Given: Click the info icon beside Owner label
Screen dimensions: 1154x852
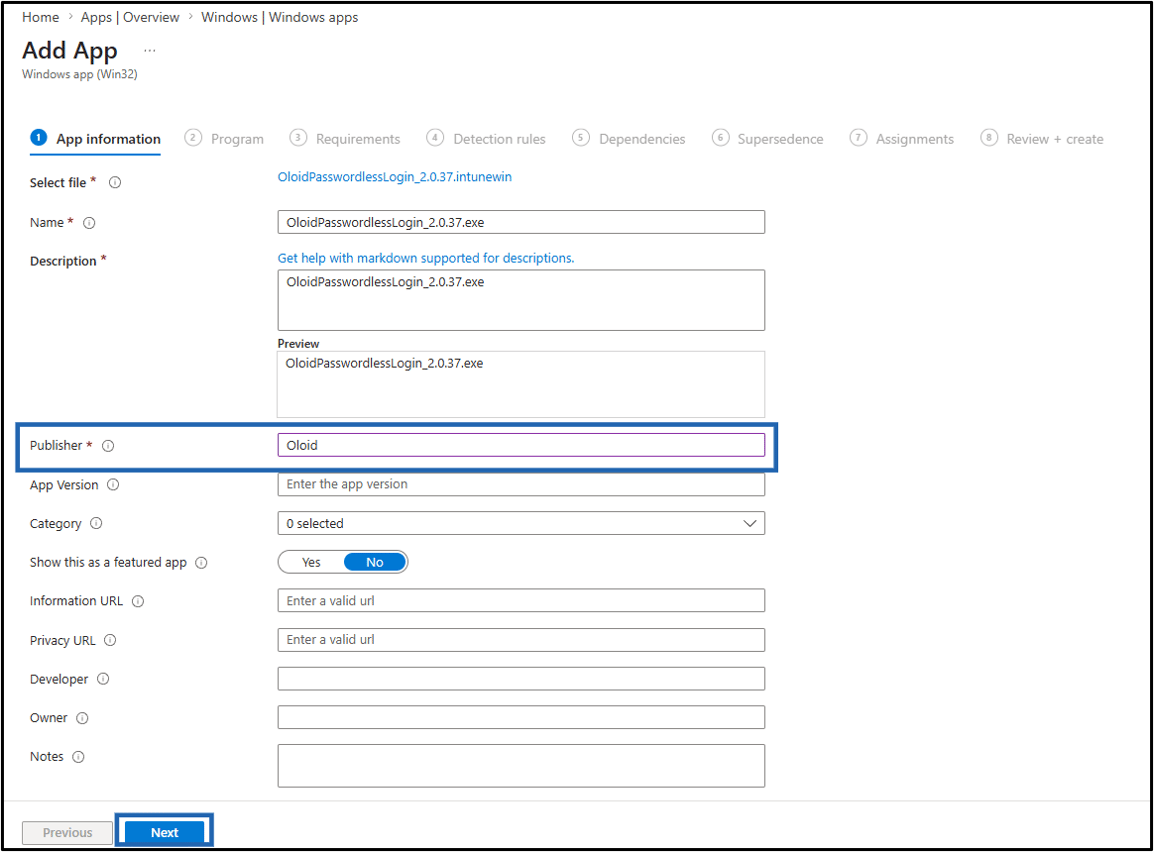Looking at the screenshot, I should click(x=82, y=718).
